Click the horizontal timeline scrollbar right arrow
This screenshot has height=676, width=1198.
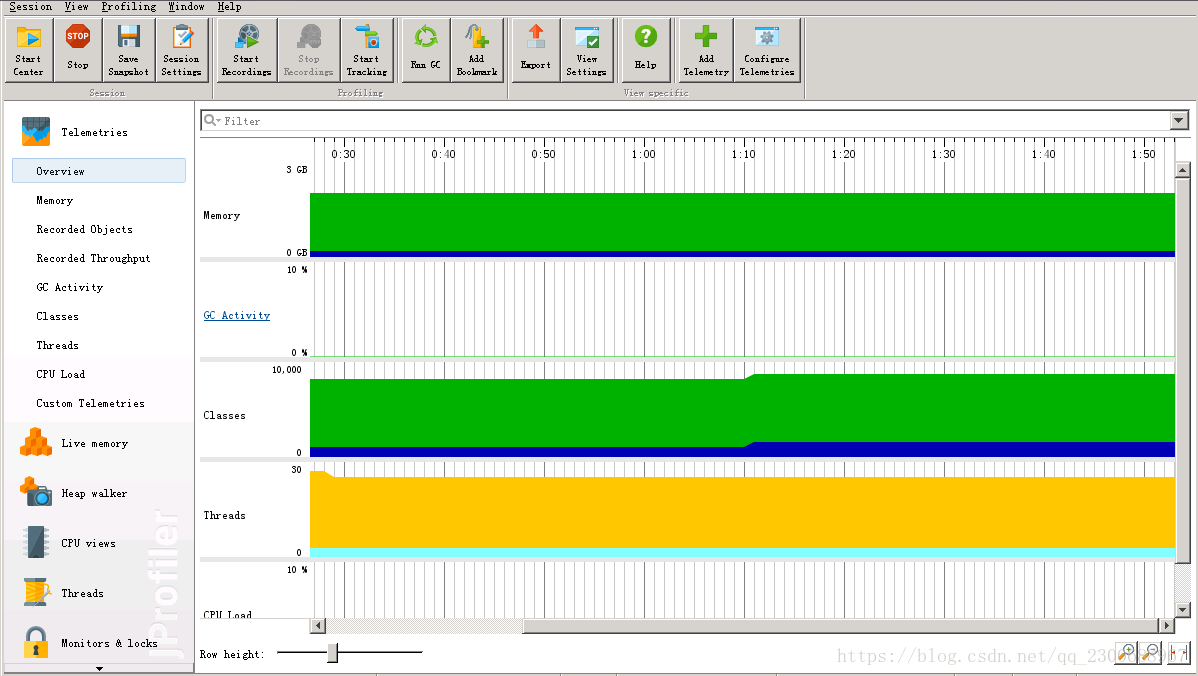(1167, 626)
